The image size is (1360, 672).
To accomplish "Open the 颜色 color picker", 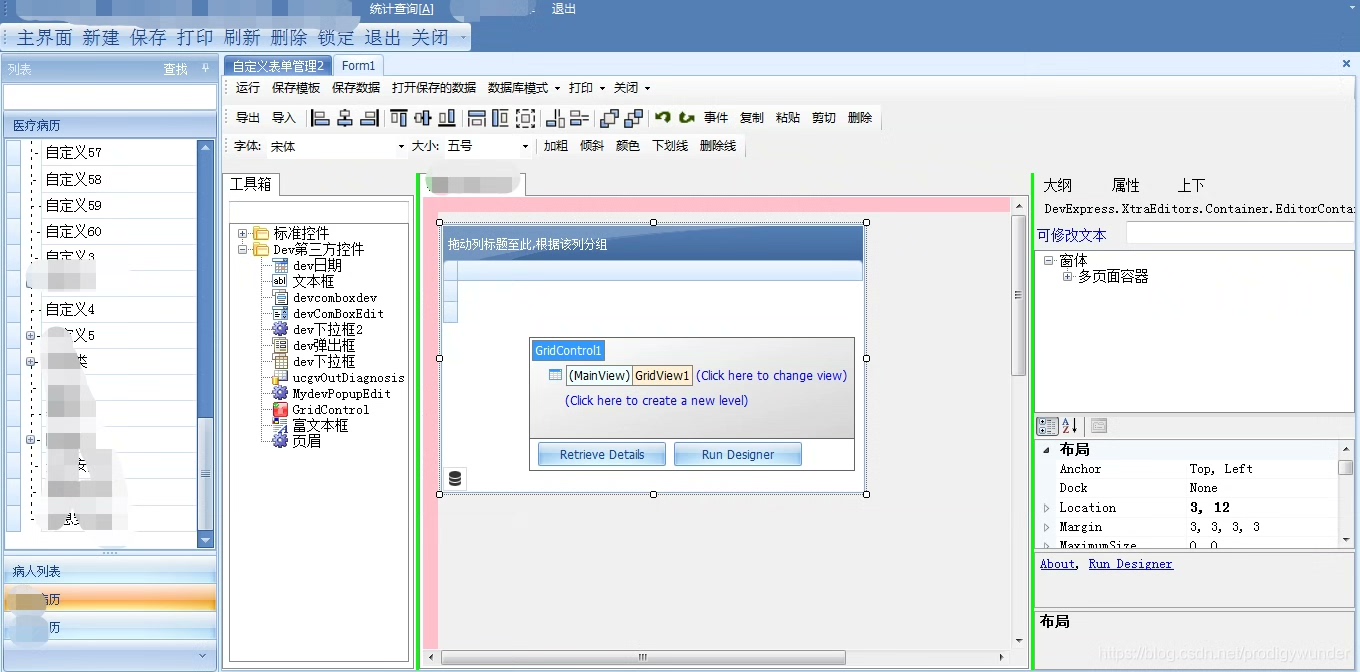I will click(x=628, y=146).
